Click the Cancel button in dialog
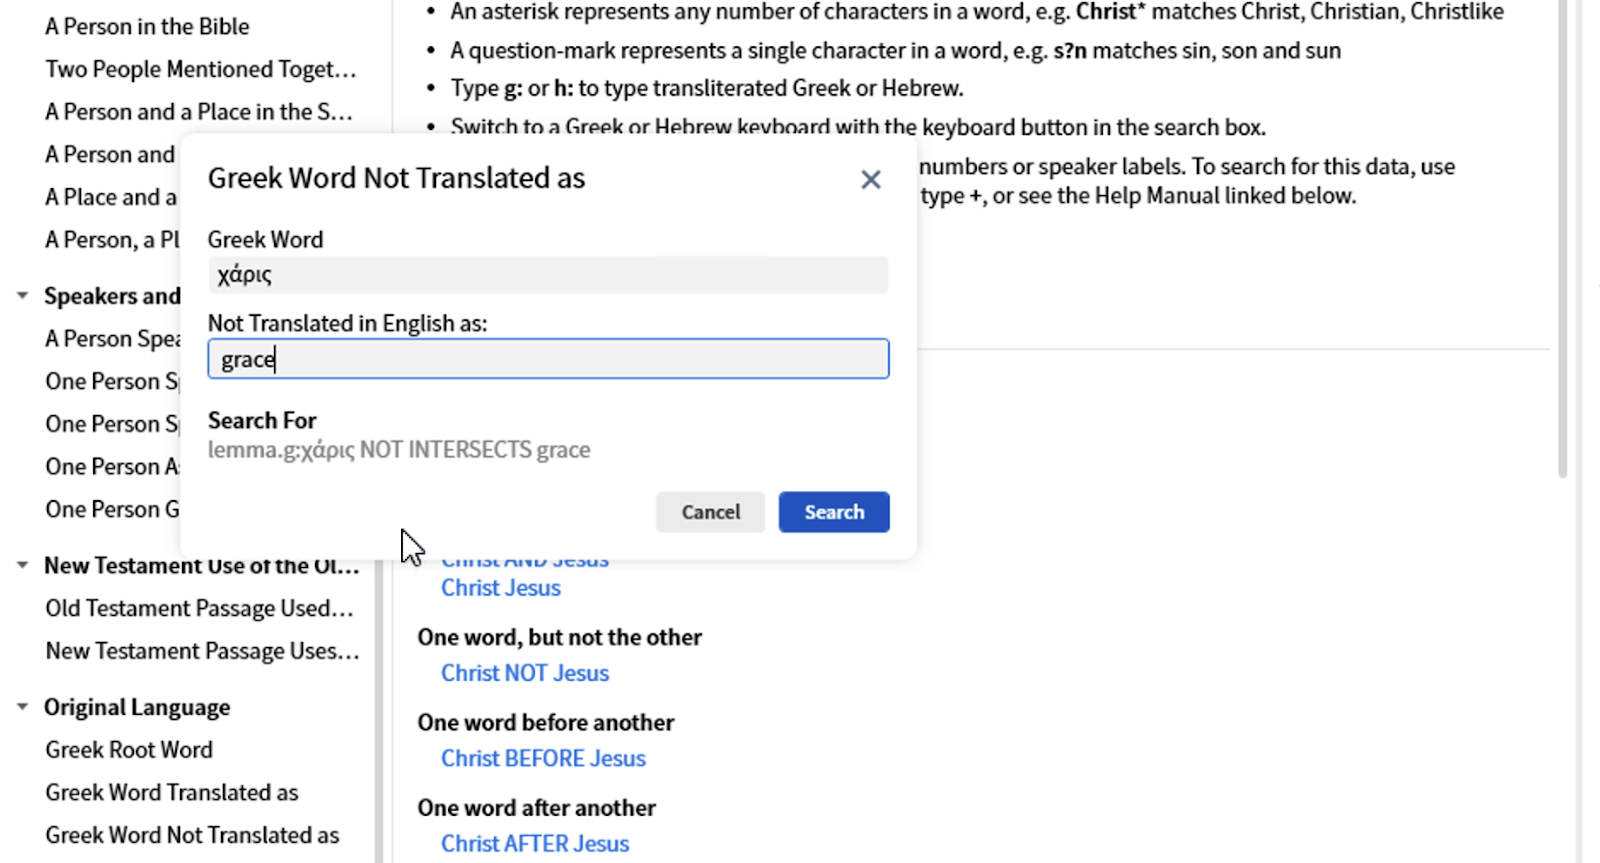 click(x=710, y=512)
